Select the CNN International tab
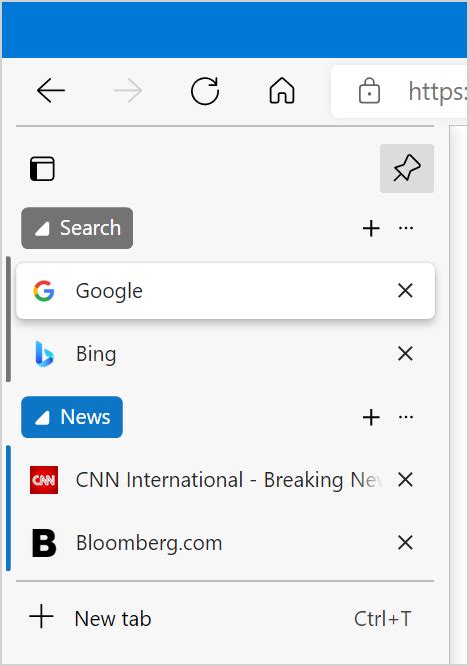The height and width of the screenshot is (666, 469). 225,480
